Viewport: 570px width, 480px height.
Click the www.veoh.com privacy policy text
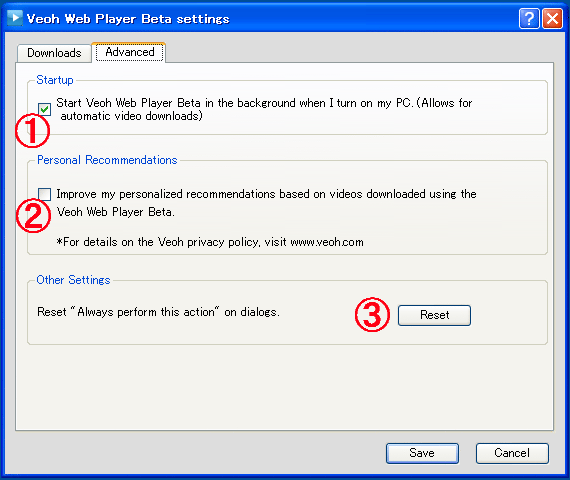327,242
